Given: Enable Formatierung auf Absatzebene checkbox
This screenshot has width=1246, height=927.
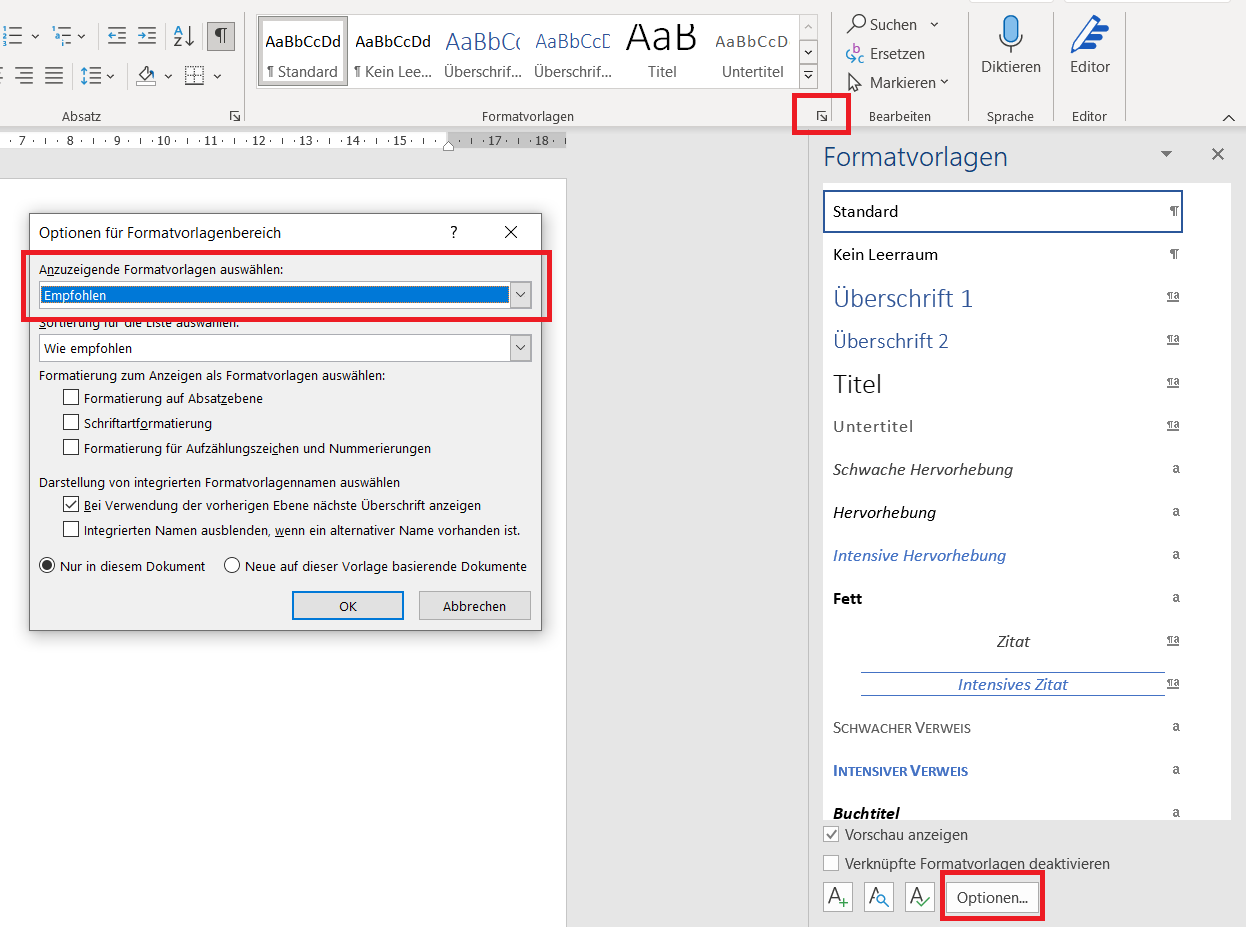Looking at the screenshot, I should 71,398.
